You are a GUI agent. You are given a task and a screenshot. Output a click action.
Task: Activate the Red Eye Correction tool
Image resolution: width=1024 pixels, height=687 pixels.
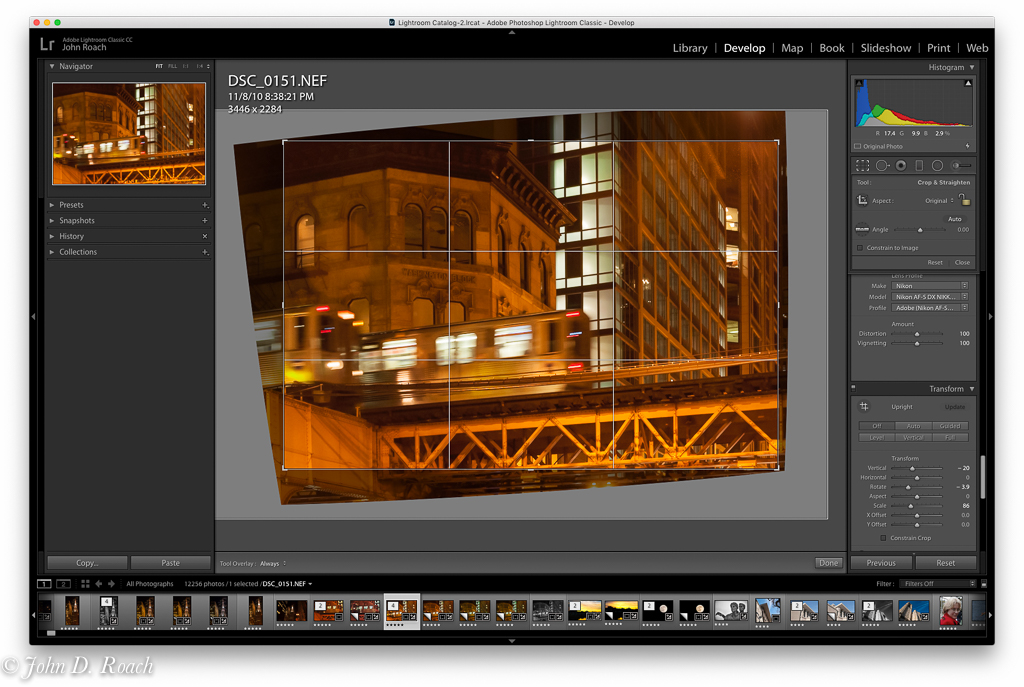[x=901, y=165]
